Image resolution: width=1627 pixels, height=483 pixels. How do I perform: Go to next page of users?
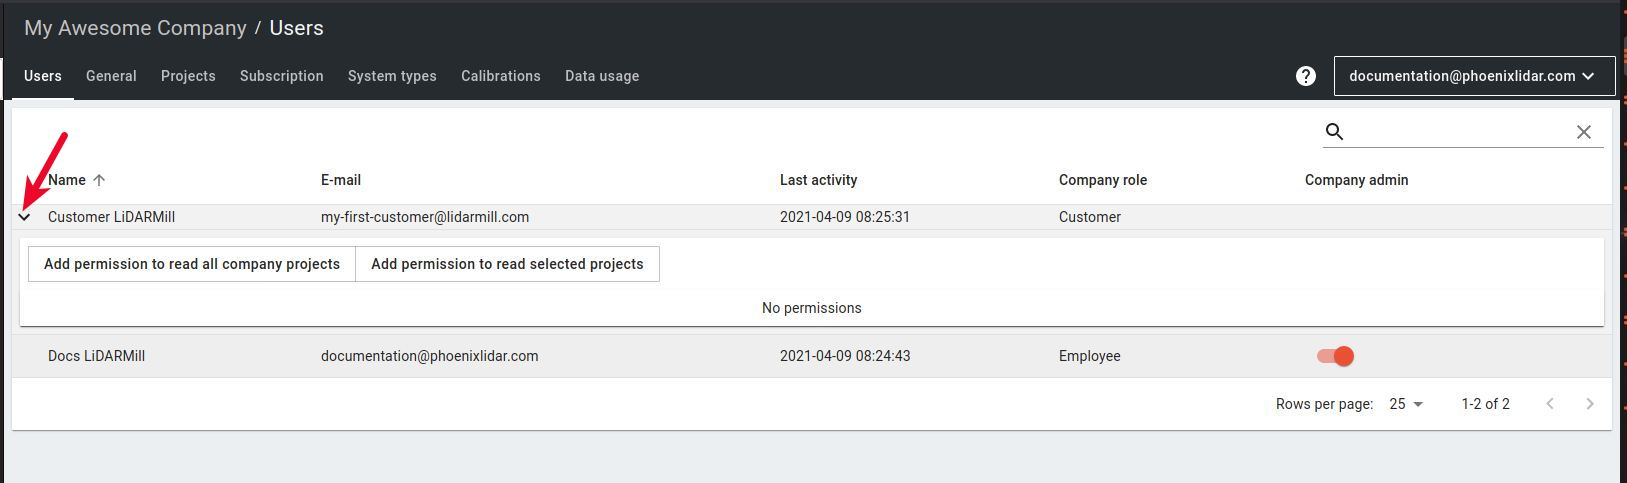[1589, 404]
